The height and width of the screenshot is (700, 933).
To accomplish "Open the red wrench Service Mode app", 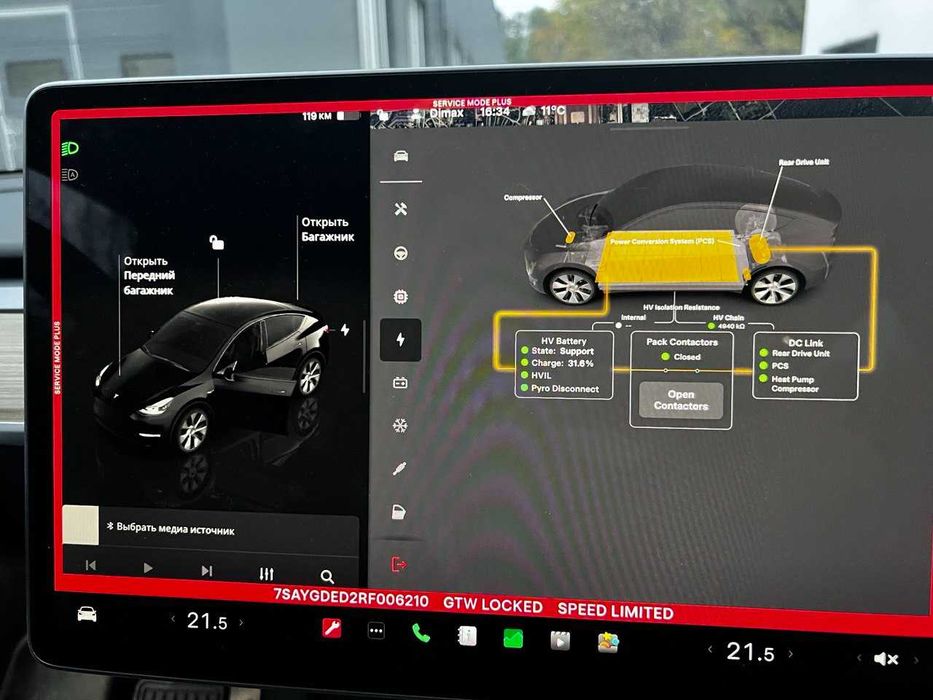I will pyautogui.click(x=331, y=628).
